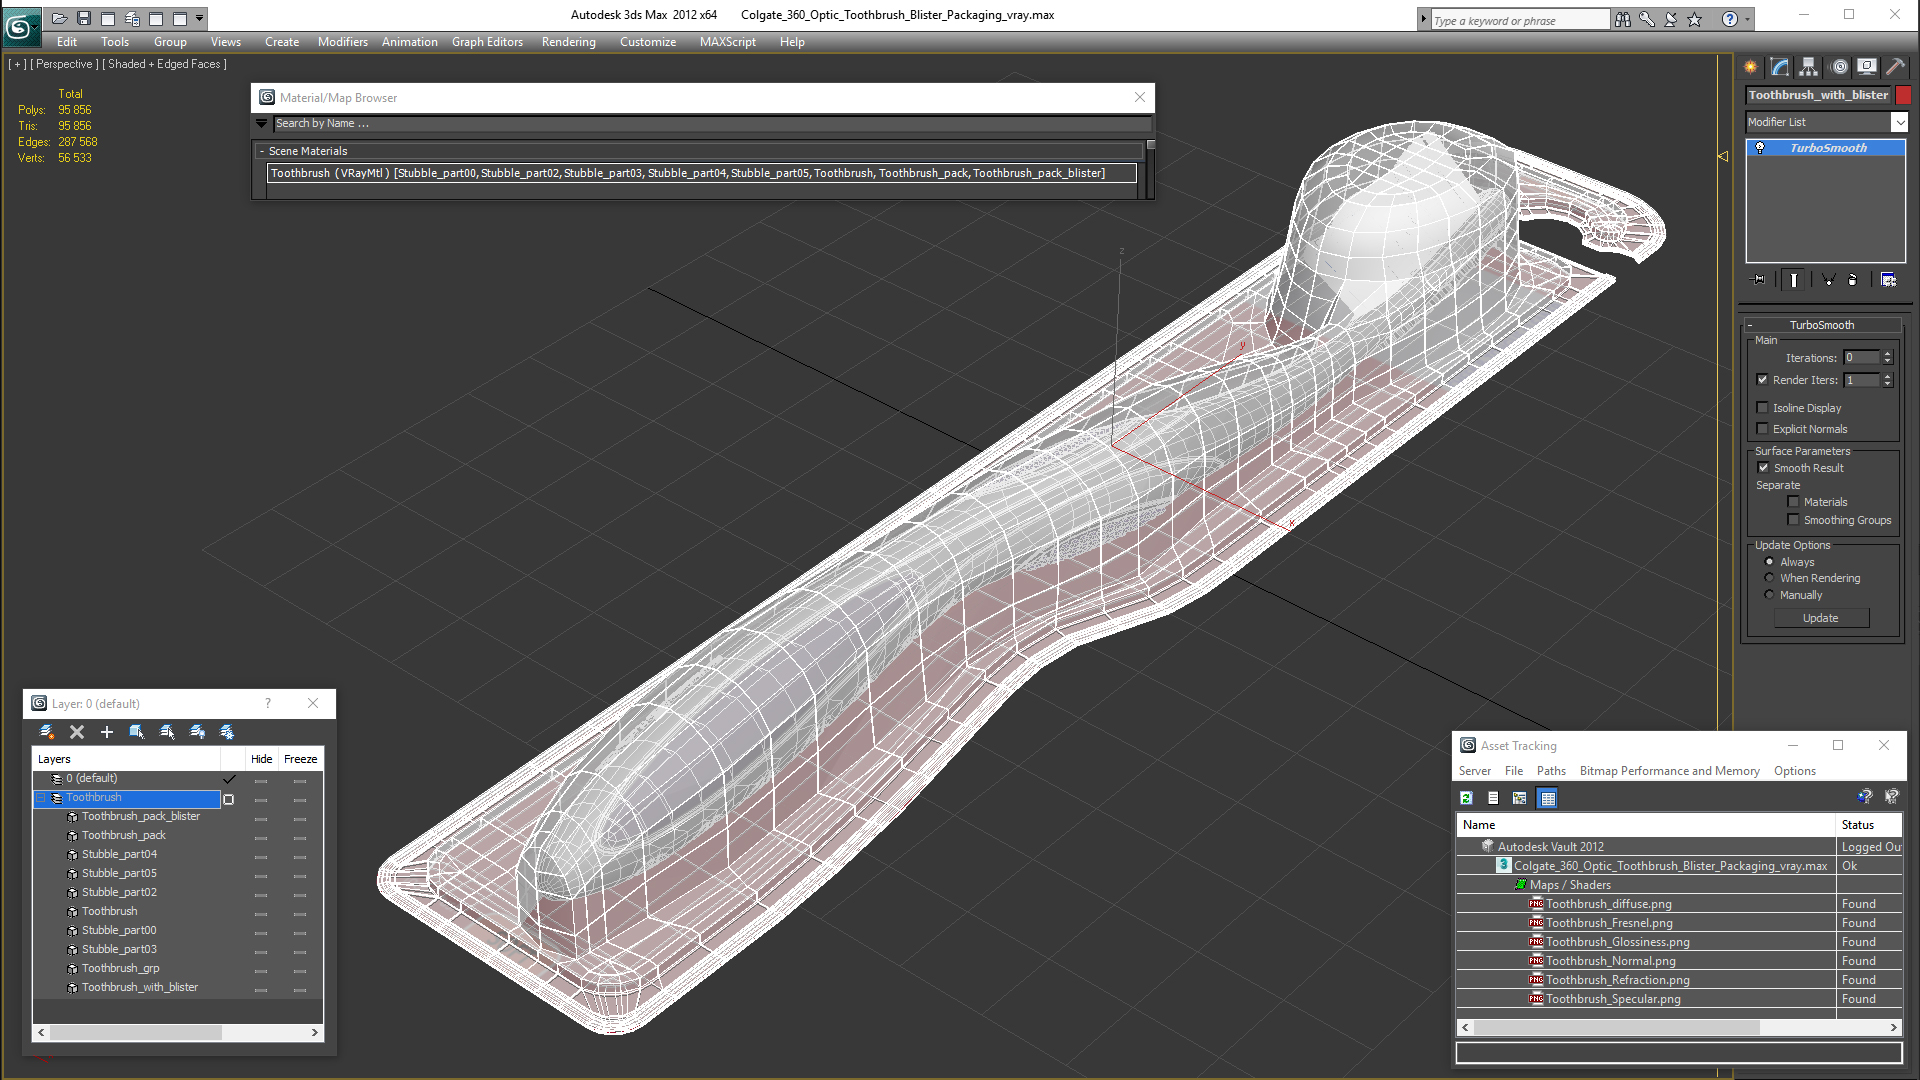Switch Asset Tracking to table view
Viewport: 1920px width, 1080px height.
click(1548, 798)
